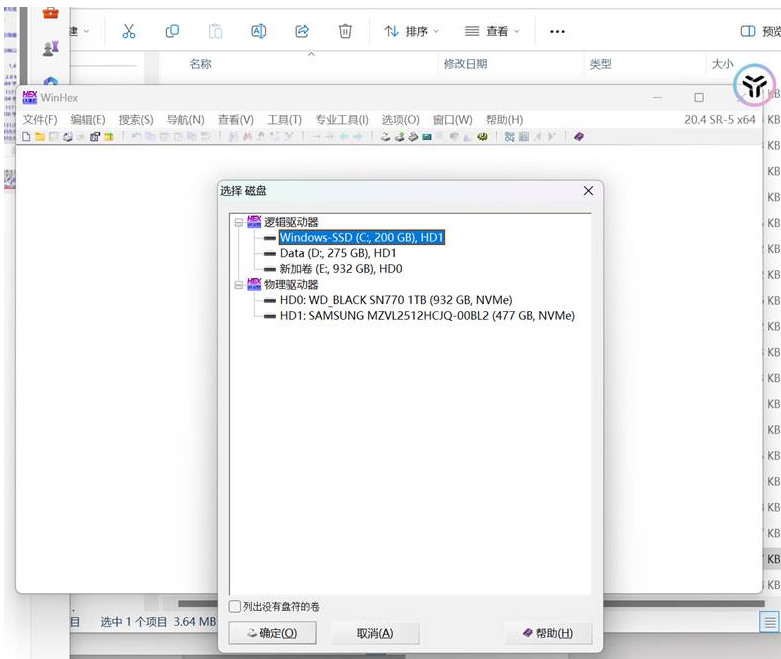Toggle the 预览 preview pane button
Viewport: 781px width, 659px height.
point(761,31)
